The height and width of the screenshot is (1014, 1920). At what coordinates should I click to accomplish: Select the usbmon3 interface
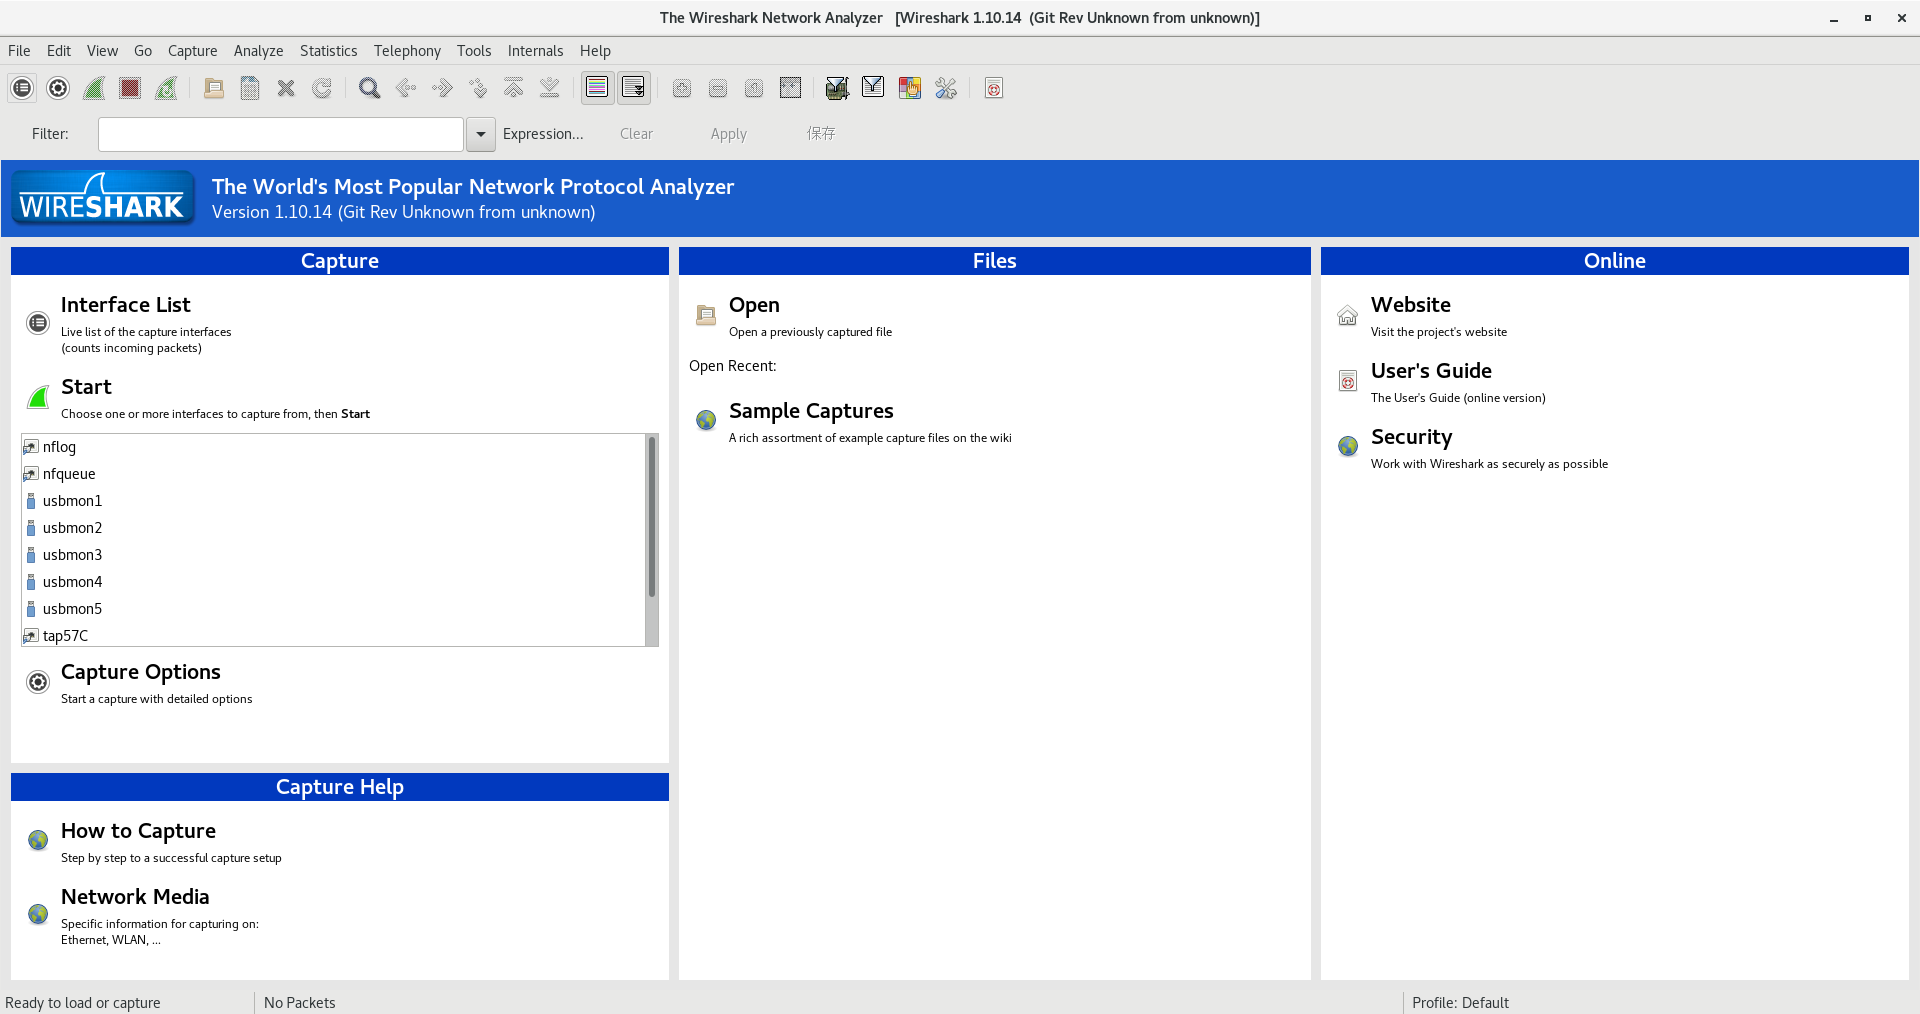point(334,555)
